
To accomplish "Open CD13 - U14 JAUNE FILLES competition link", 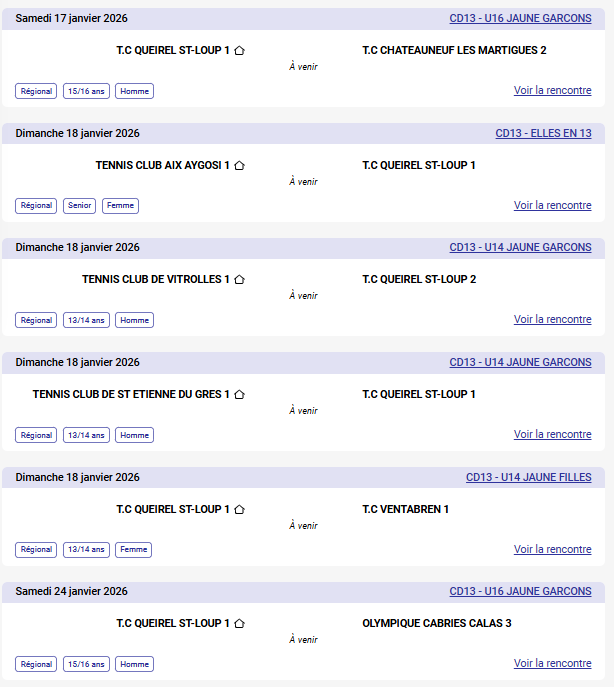I will coord(528,477).
